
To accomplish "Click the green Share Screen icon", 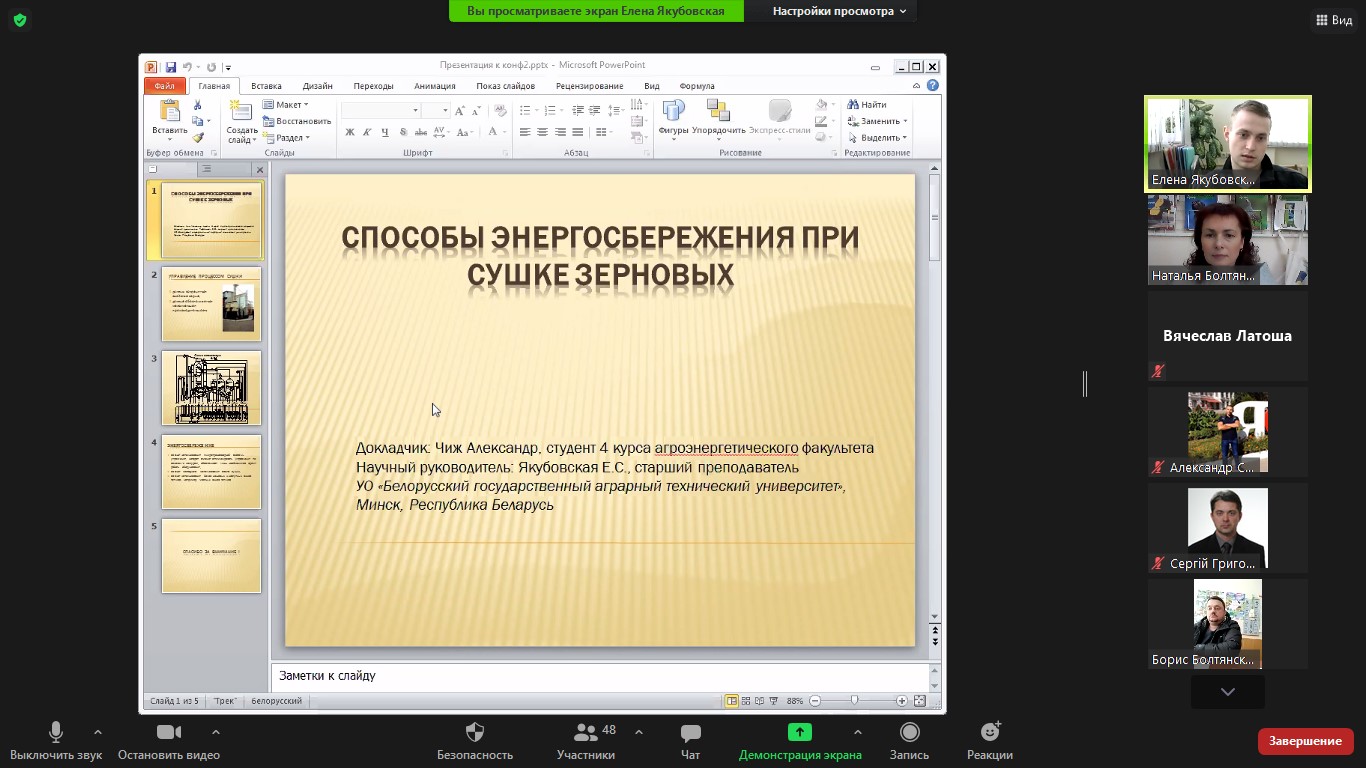I will 799,733.
